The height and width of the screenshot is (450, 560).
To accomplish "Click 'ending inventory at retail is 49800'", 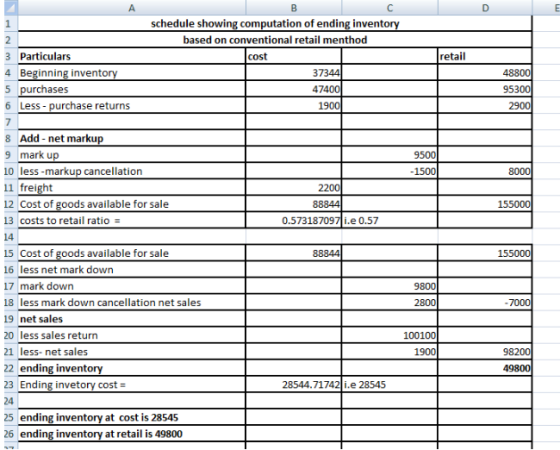I will coord(132,434).
